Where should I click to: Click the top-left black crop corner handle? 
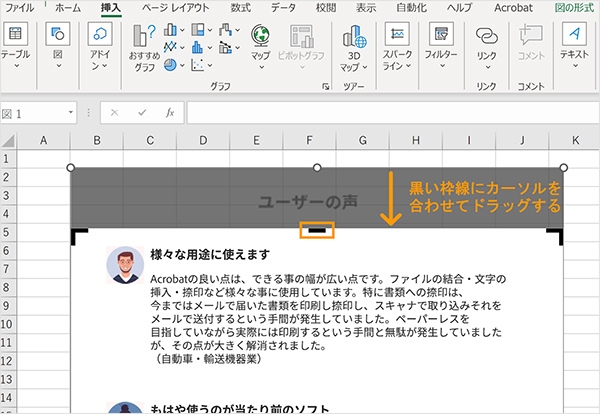point(79,236)
